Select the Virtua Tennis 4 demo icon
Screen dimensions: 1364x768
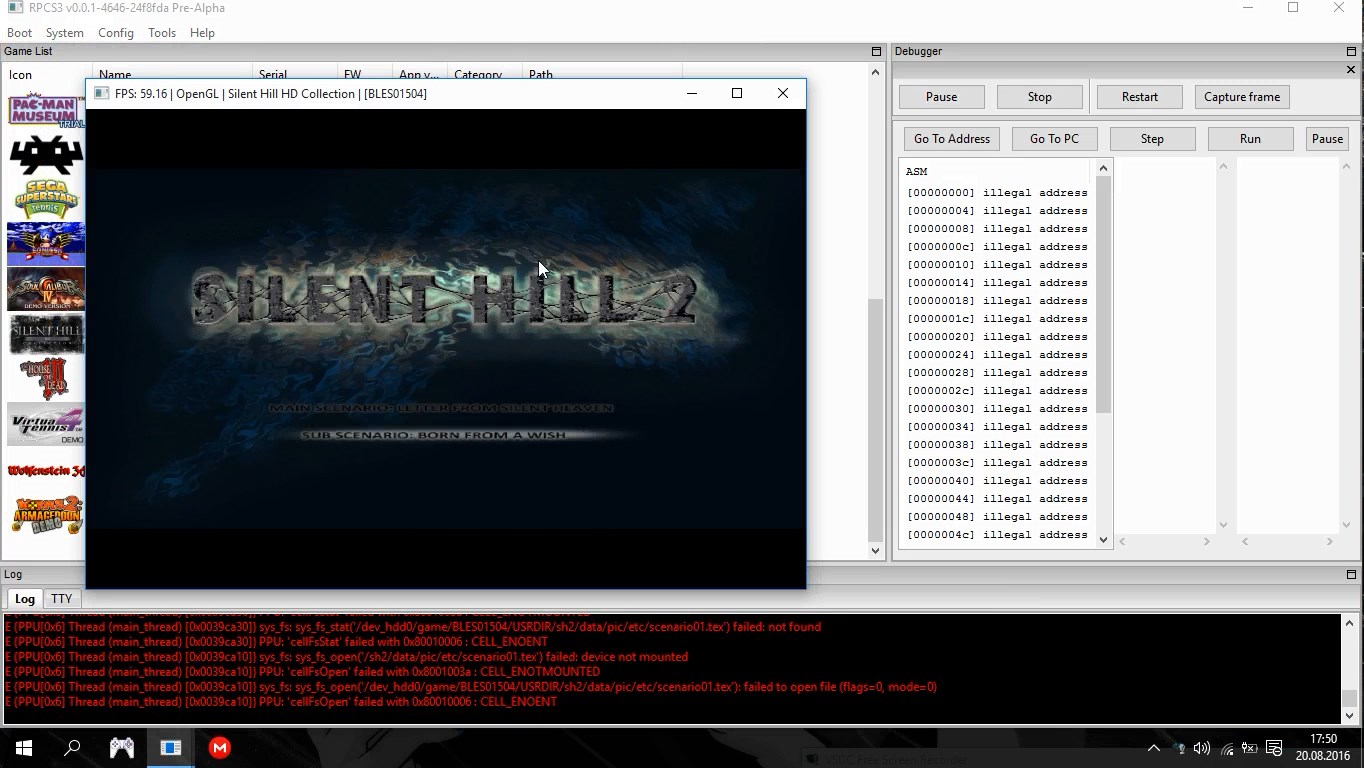coord(45,424)
